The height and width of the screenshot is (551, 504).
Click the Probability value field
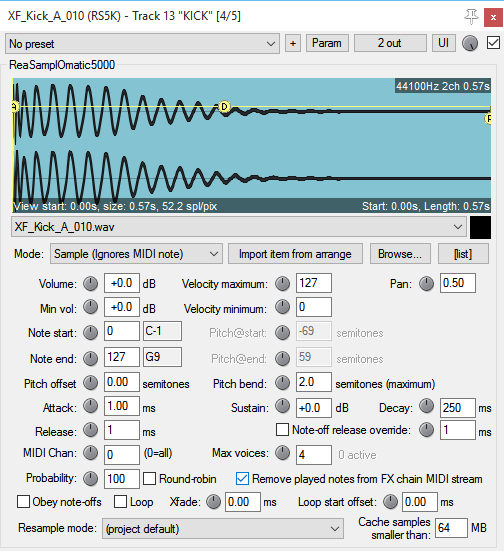click(x=122, y=479)
